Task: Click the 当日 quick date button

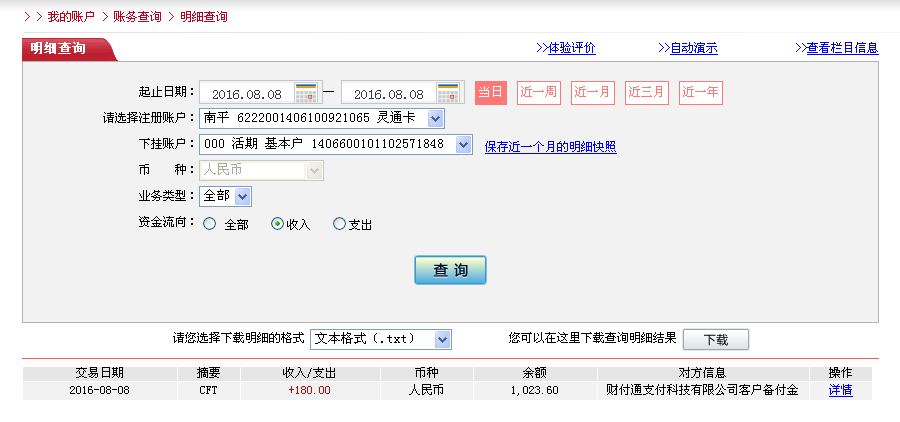Action: click(490, 92)
